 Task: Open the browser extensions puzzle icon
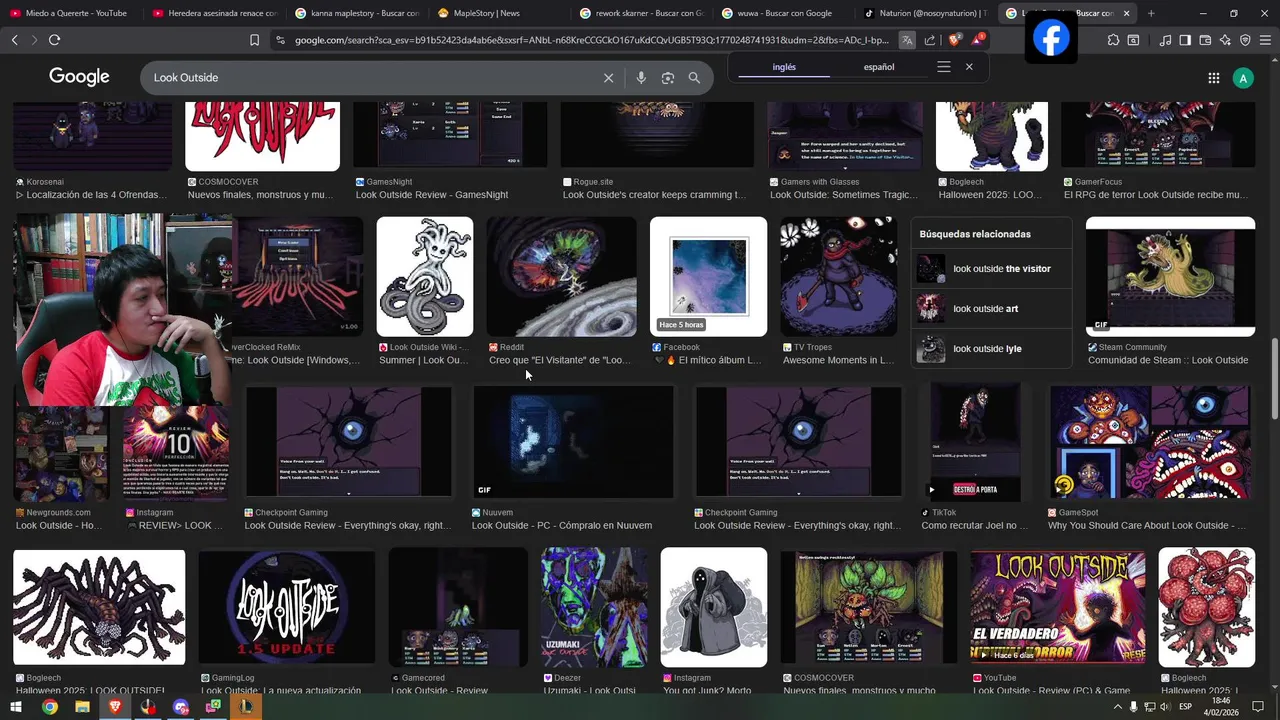point(1113,40)
